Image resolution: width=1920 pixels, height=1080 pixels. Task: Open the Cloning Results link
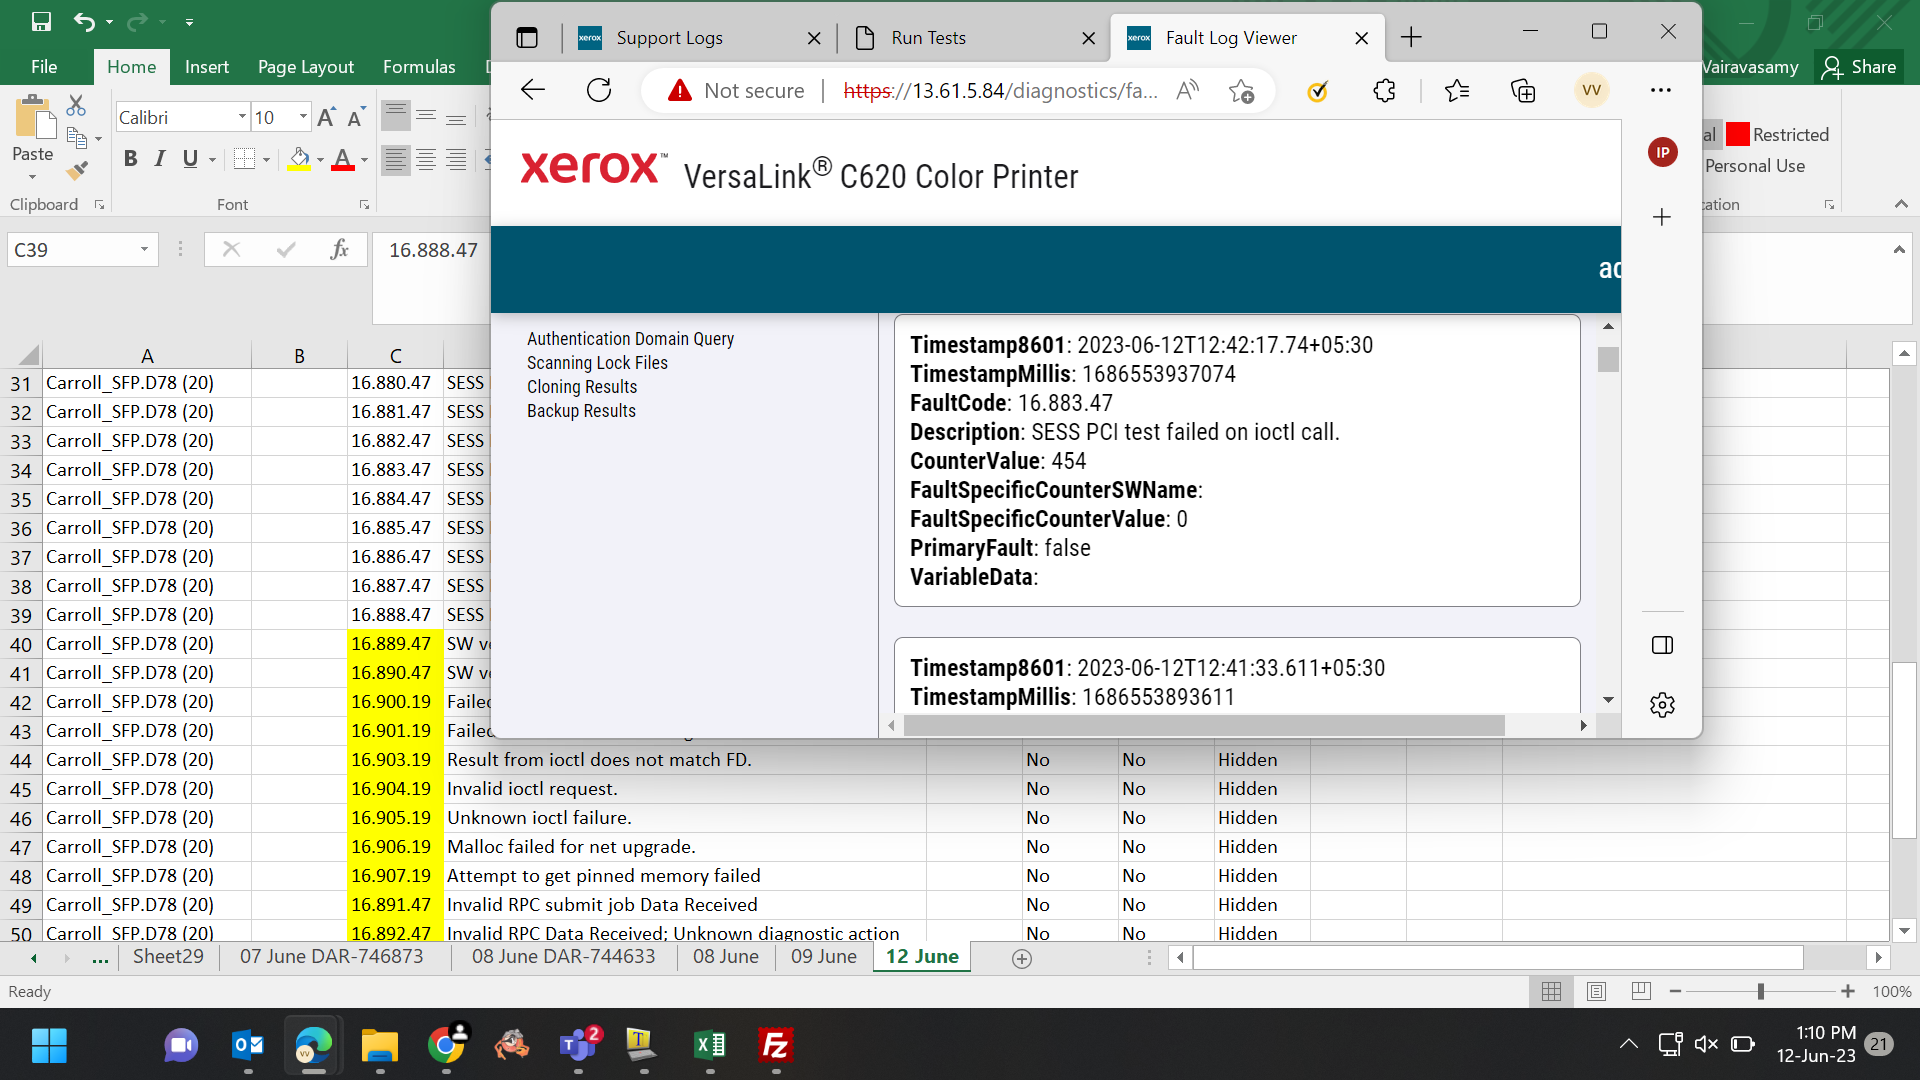[582, 387]
